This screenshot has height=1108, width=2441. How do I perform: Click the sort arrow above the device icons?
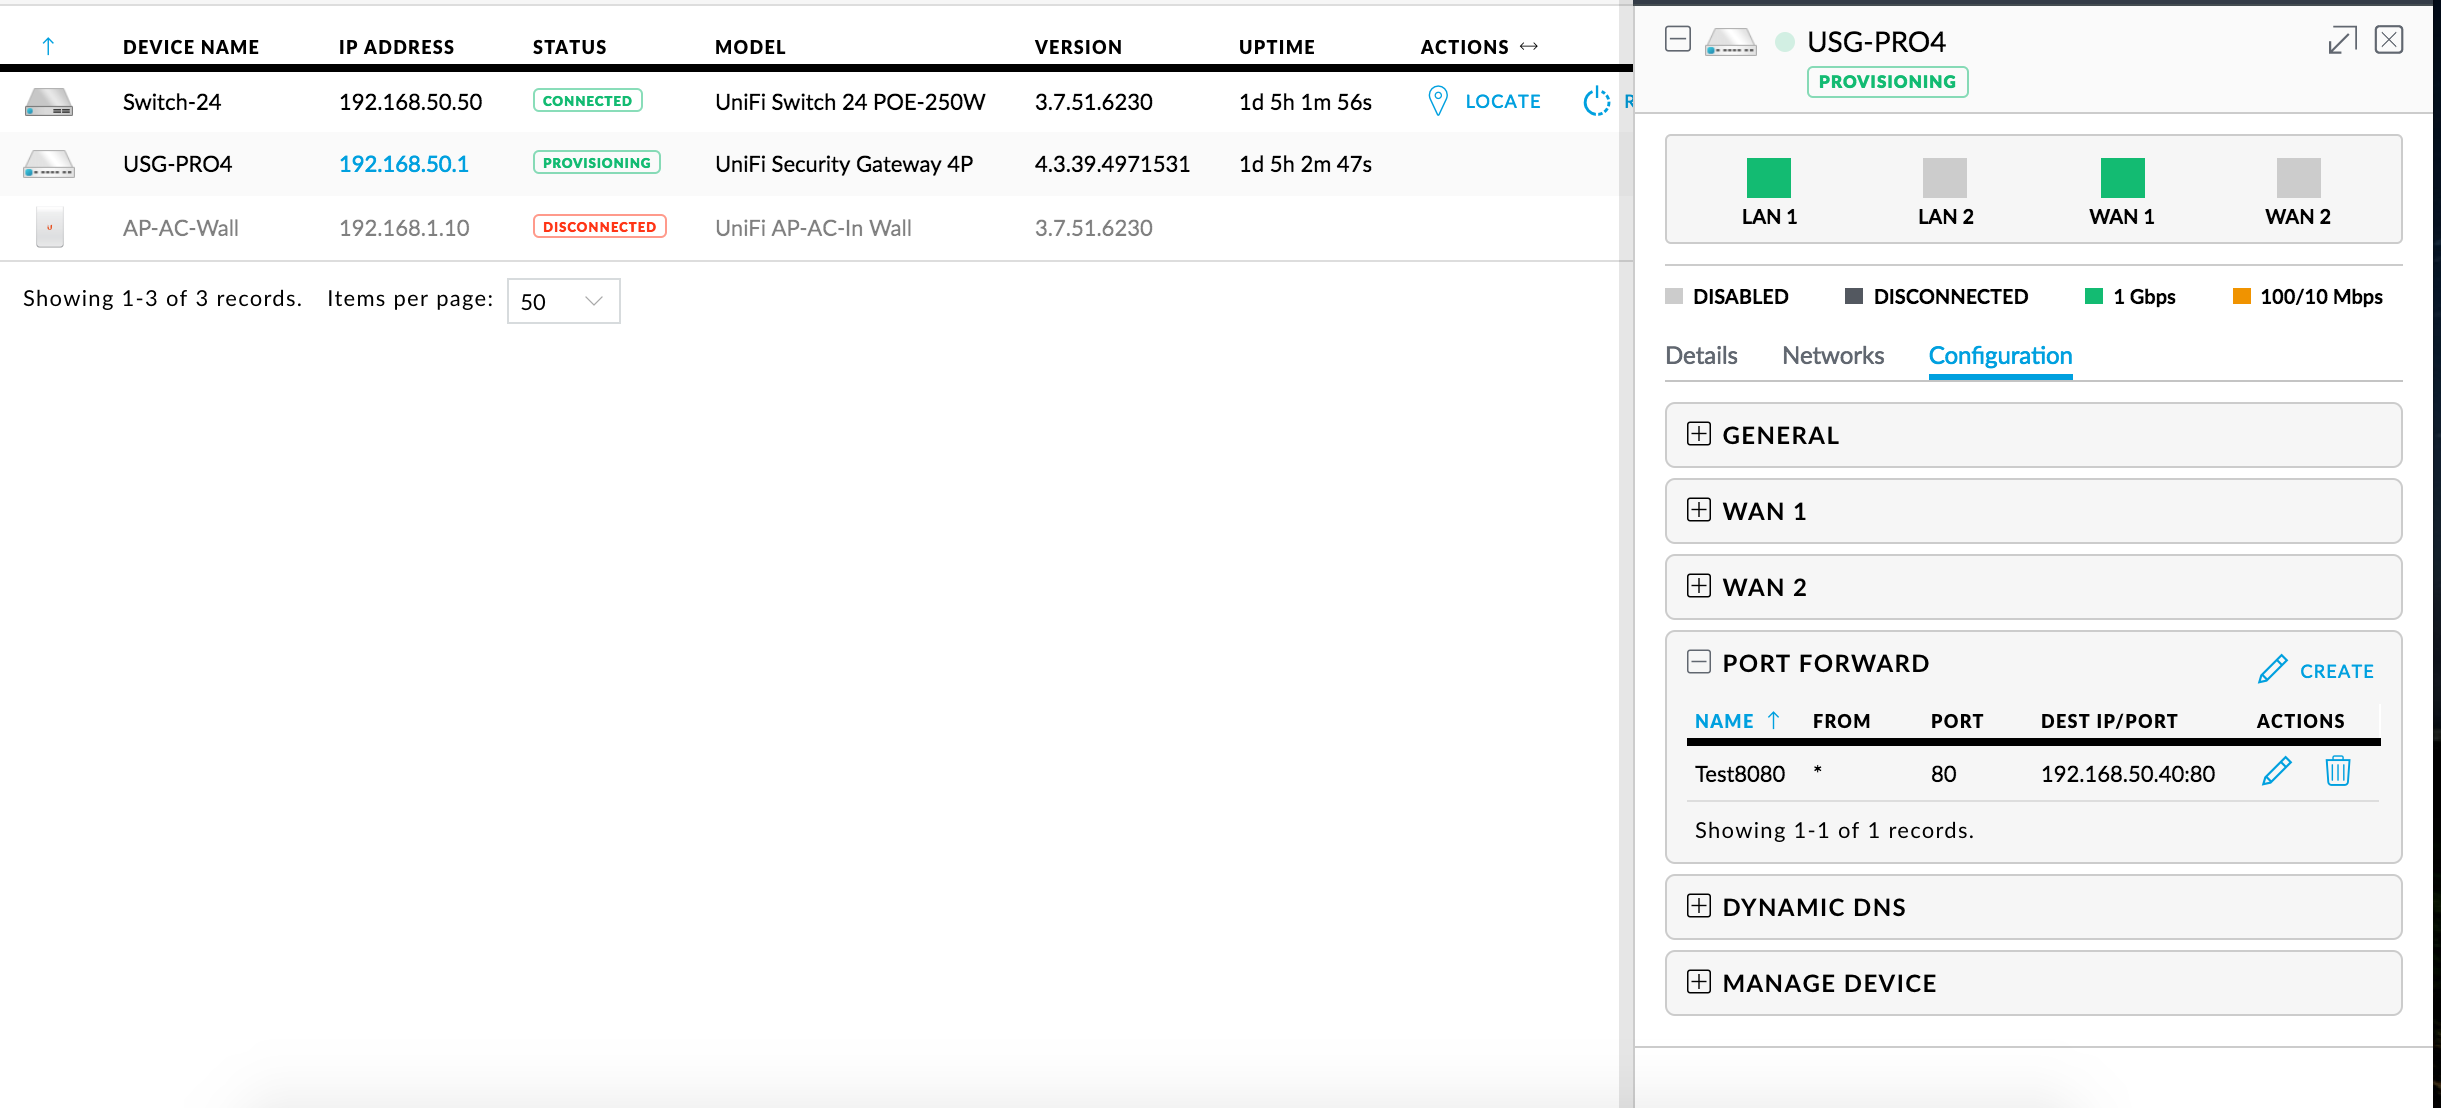(x=48, y=46)
